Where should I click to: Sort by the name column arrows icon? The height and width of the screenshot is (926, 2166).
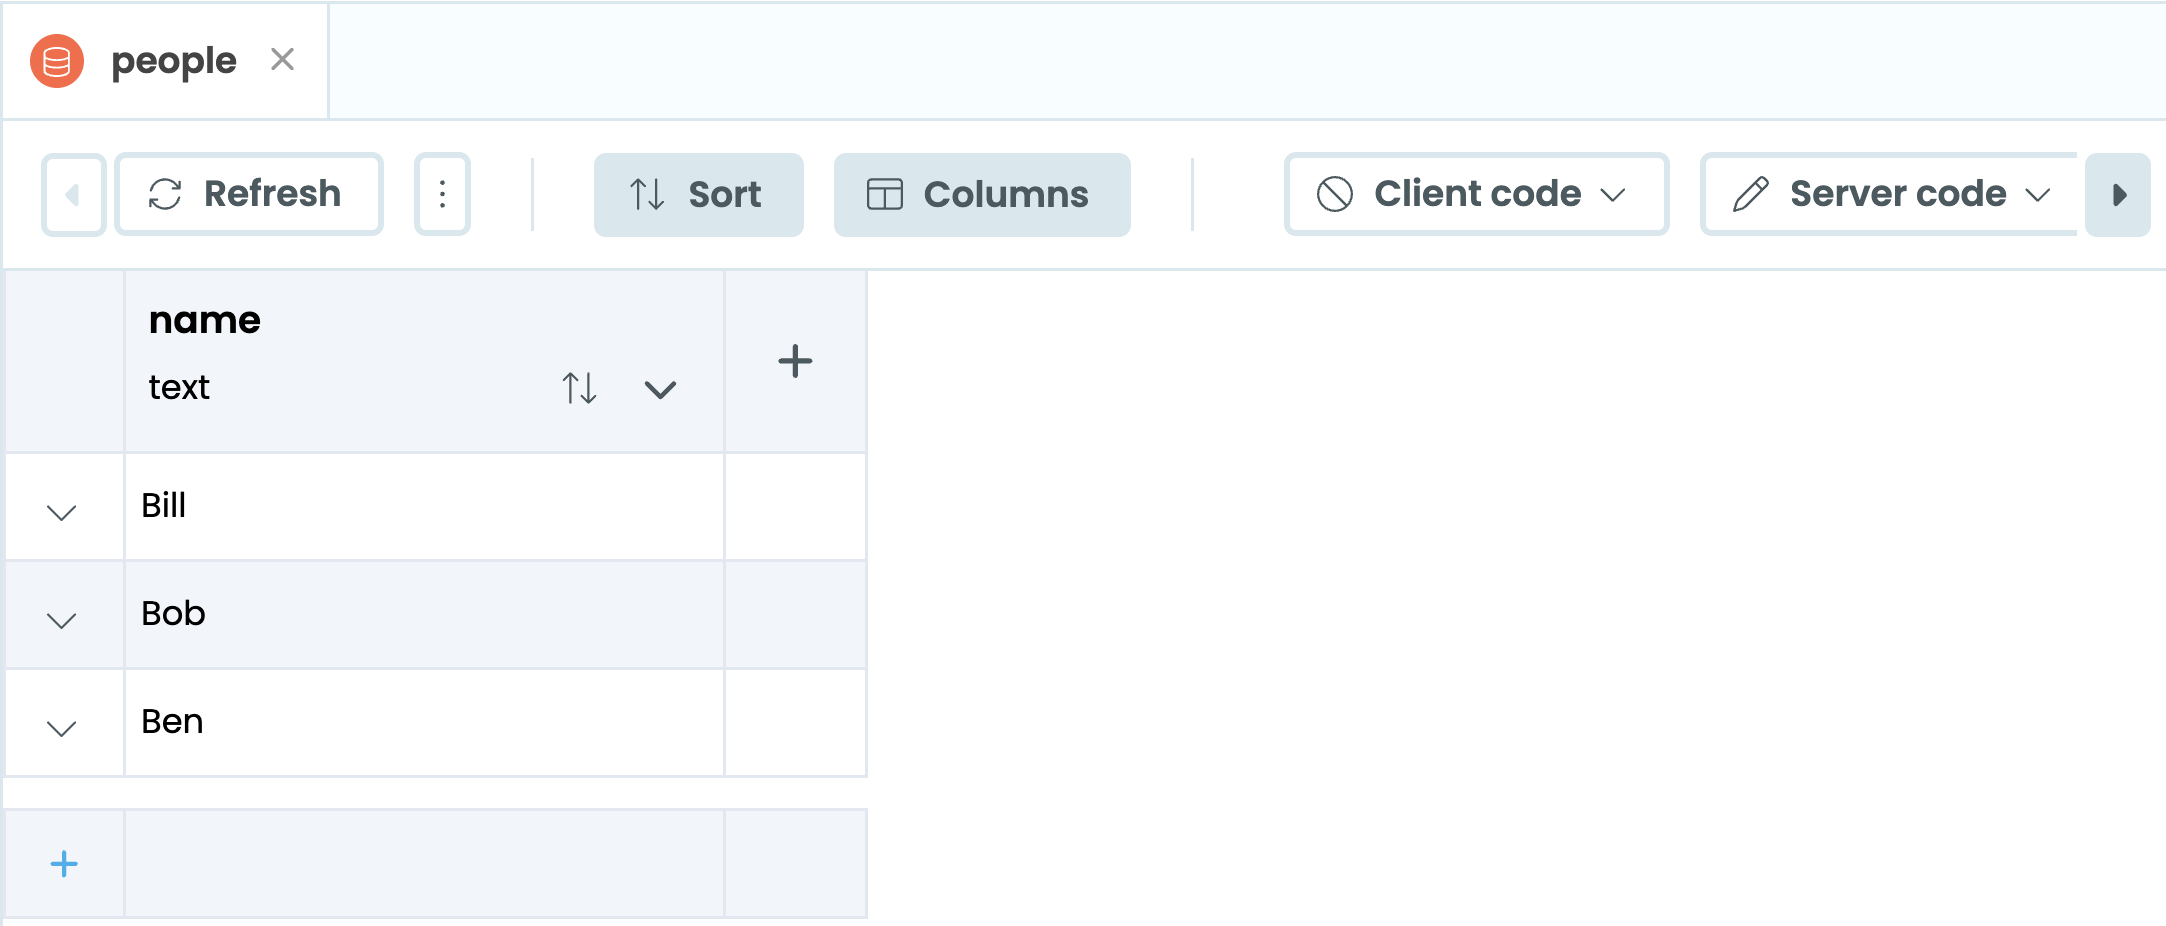tap(579, 388)
